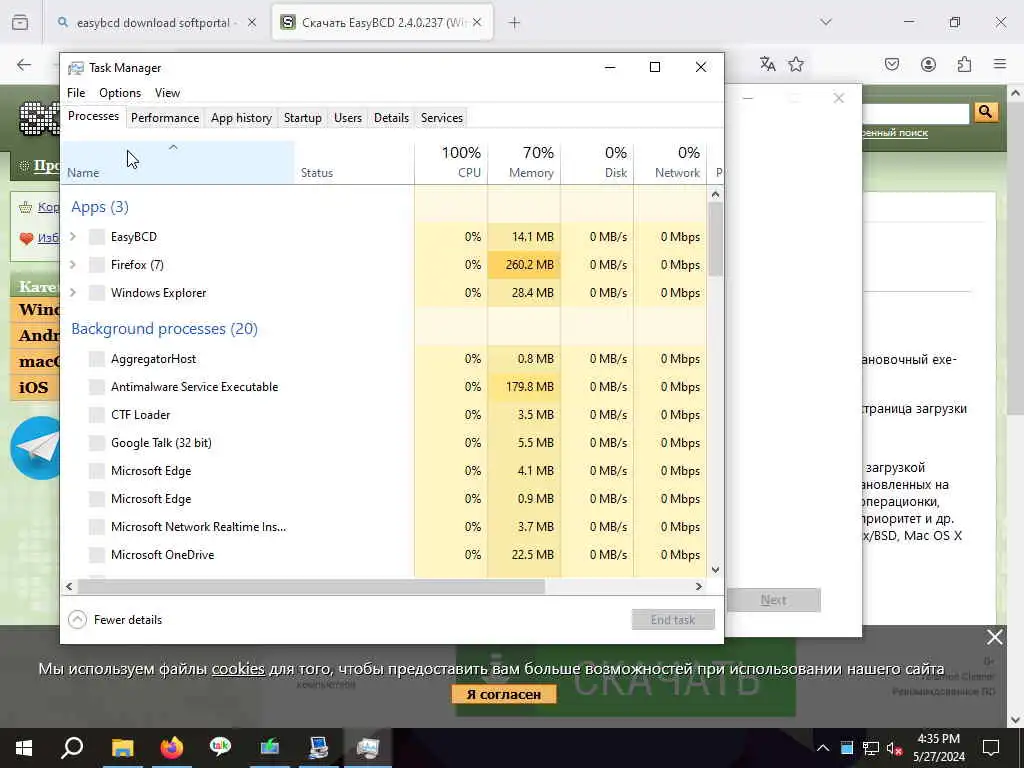Switch to the App history tab
The width and height of the screenshot is (1024, 768).
[x=241, y=118]
